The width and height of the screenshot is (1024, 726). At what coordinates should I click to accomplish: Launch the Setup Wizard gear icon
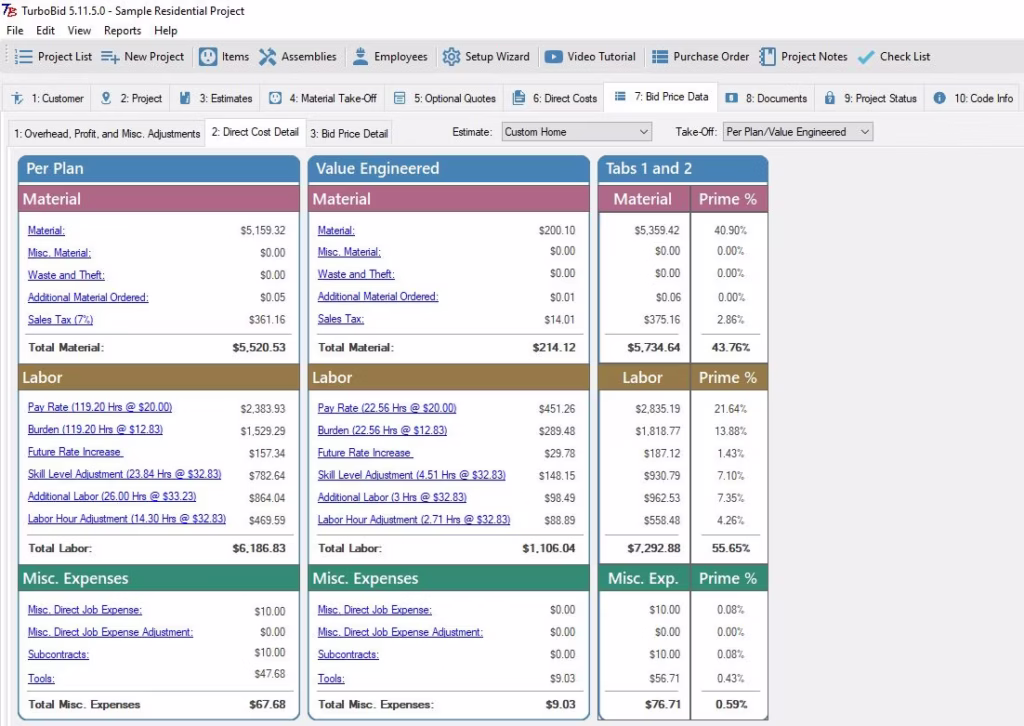coord(451,57)
